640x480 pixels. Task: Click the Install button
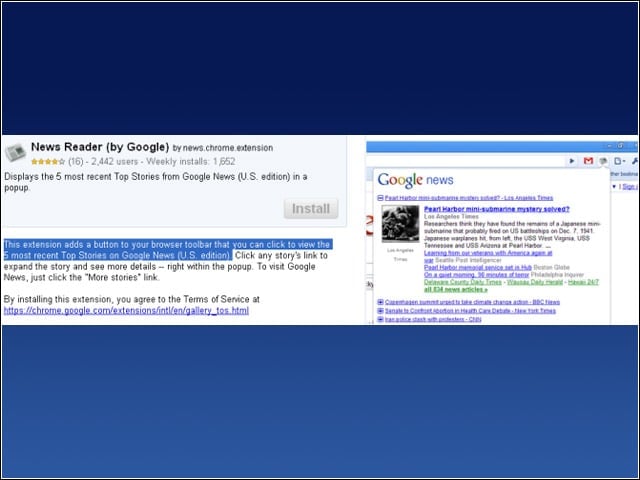pos(311,209)
